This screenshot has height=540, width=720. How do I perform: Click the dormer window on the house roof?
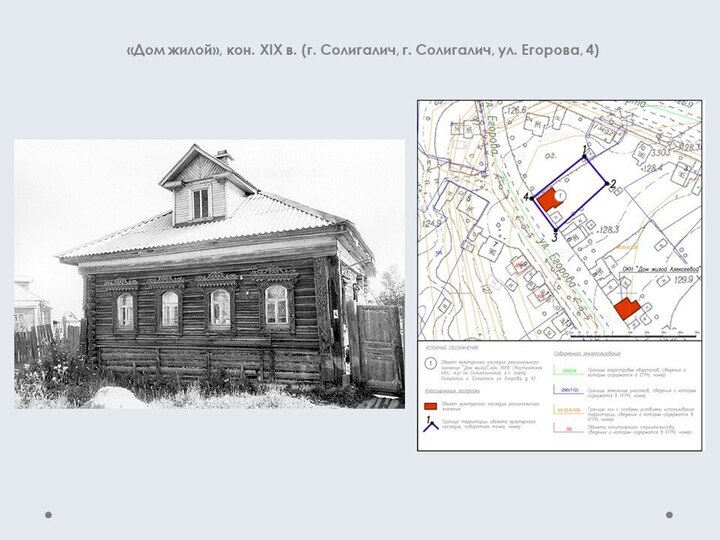click(x=201, y=203)
